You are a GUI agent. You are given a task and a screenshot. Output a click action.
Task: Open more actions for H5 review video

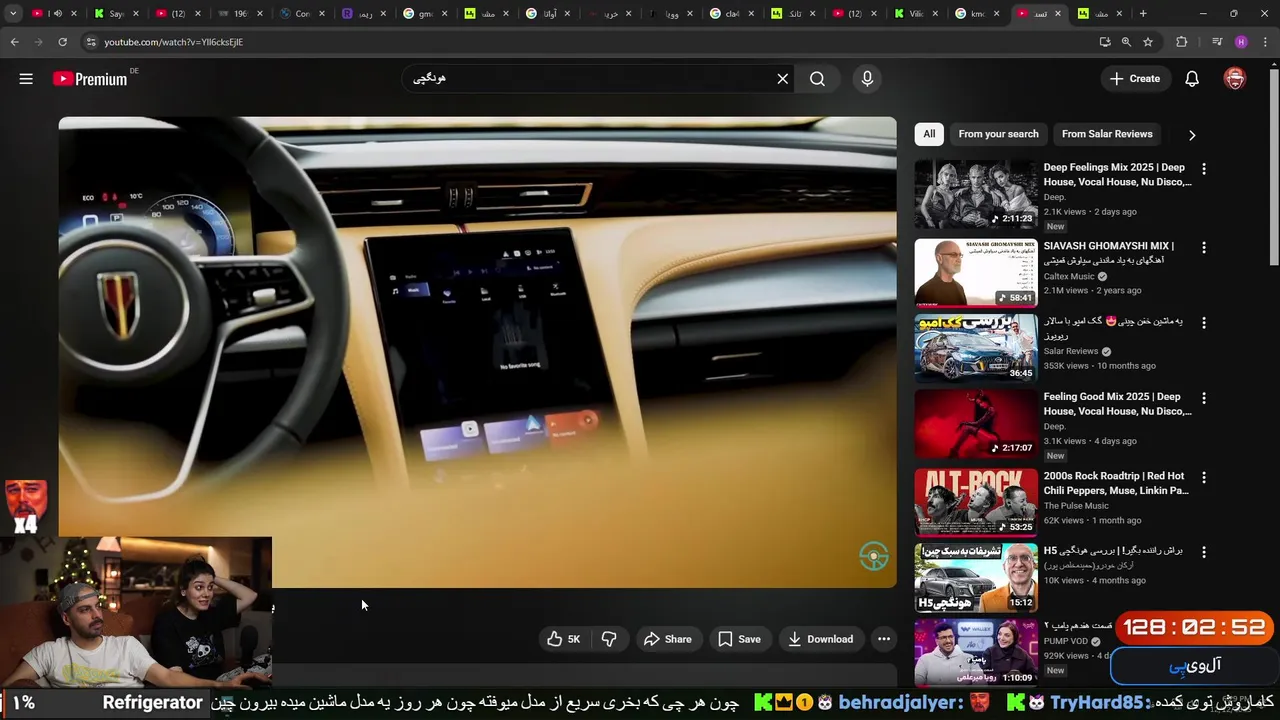tap(1204, 552)
